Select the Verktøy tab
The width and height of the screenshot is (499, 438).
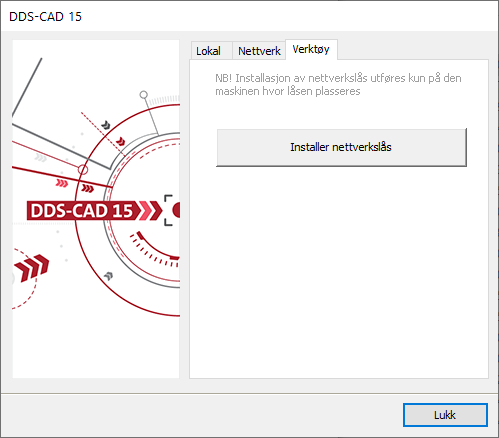click(x=311, y=49)
